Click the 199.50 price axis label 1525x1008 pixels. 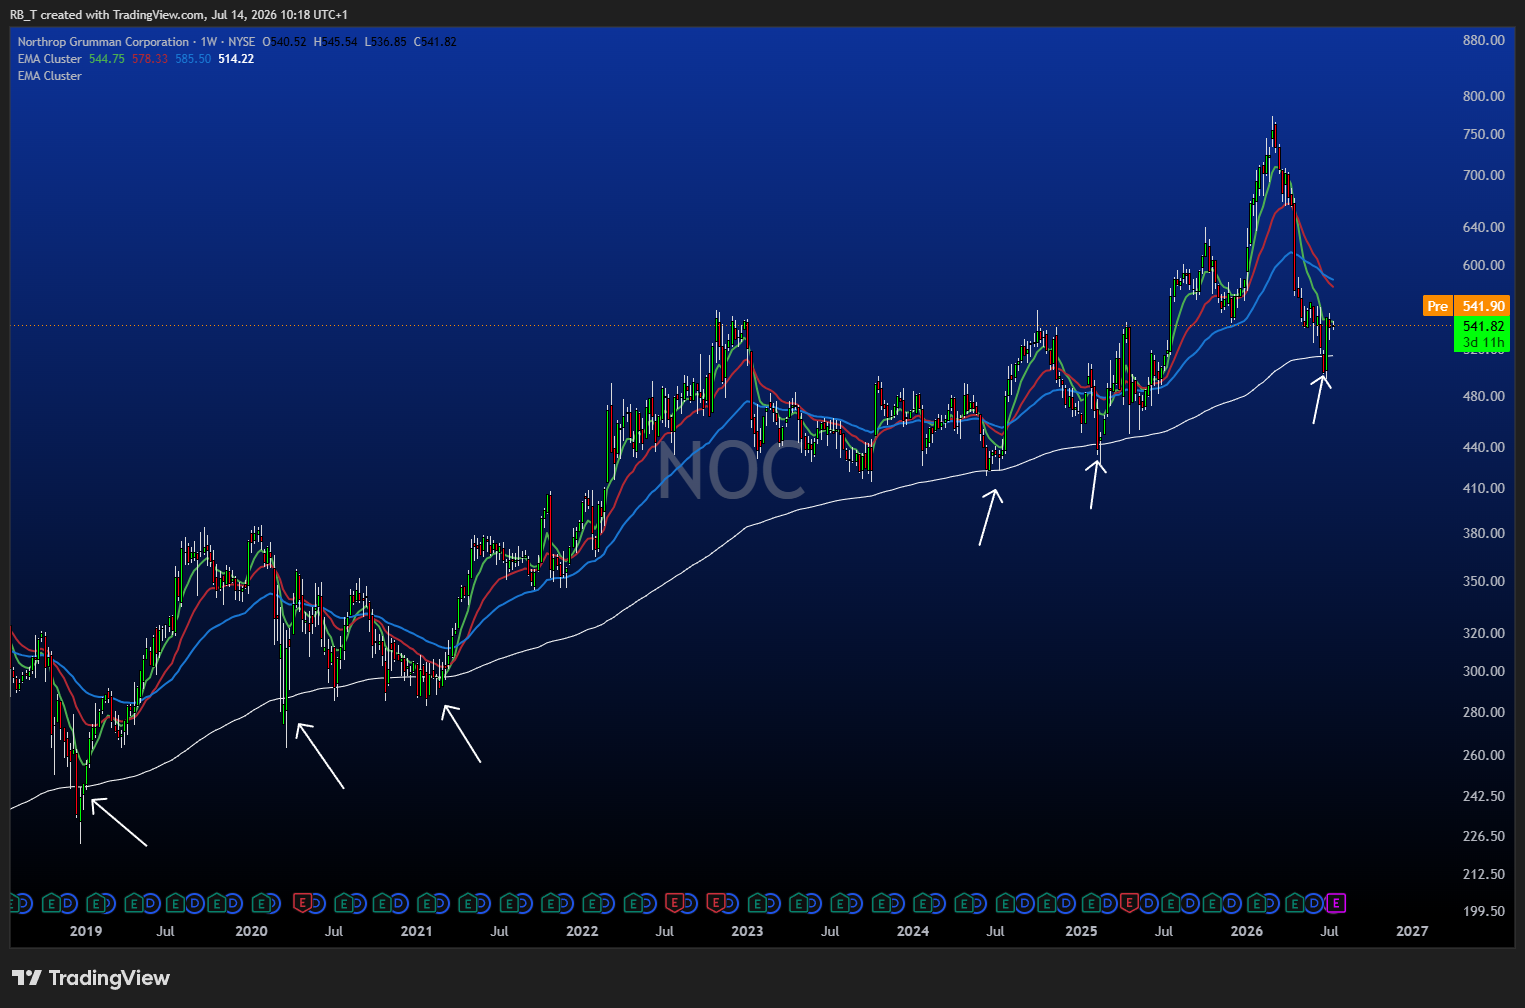(1483, 912)
